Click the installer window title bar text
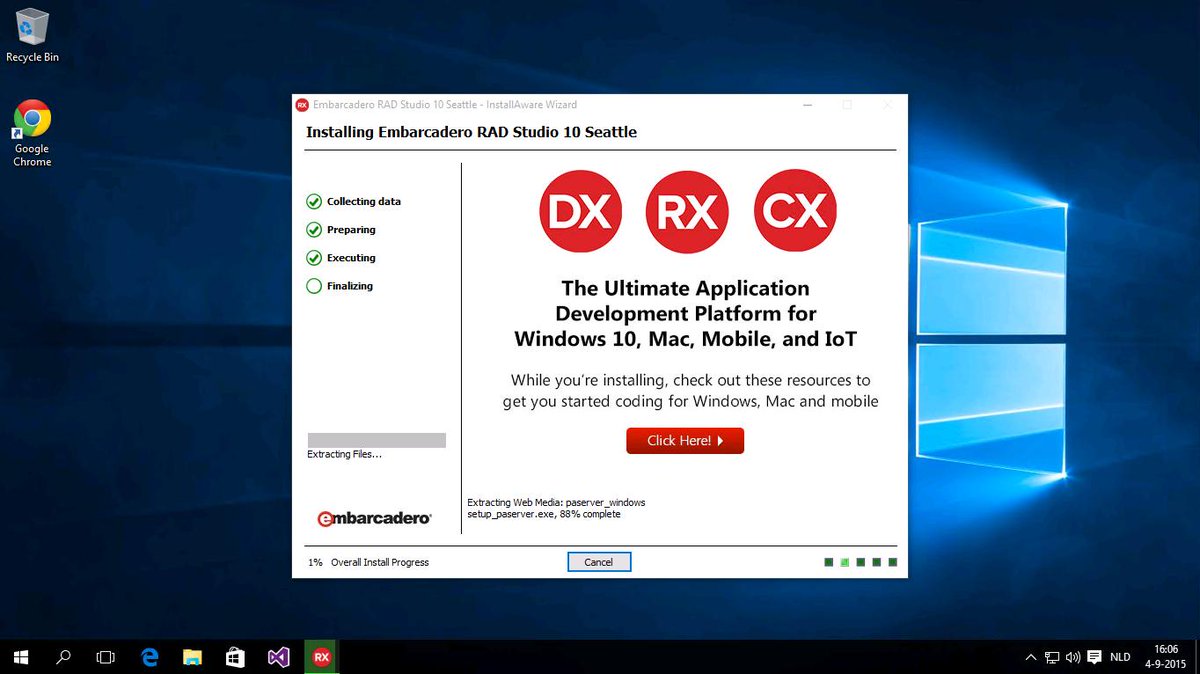Screen dimensions: 1200x674 click(445, 104)
